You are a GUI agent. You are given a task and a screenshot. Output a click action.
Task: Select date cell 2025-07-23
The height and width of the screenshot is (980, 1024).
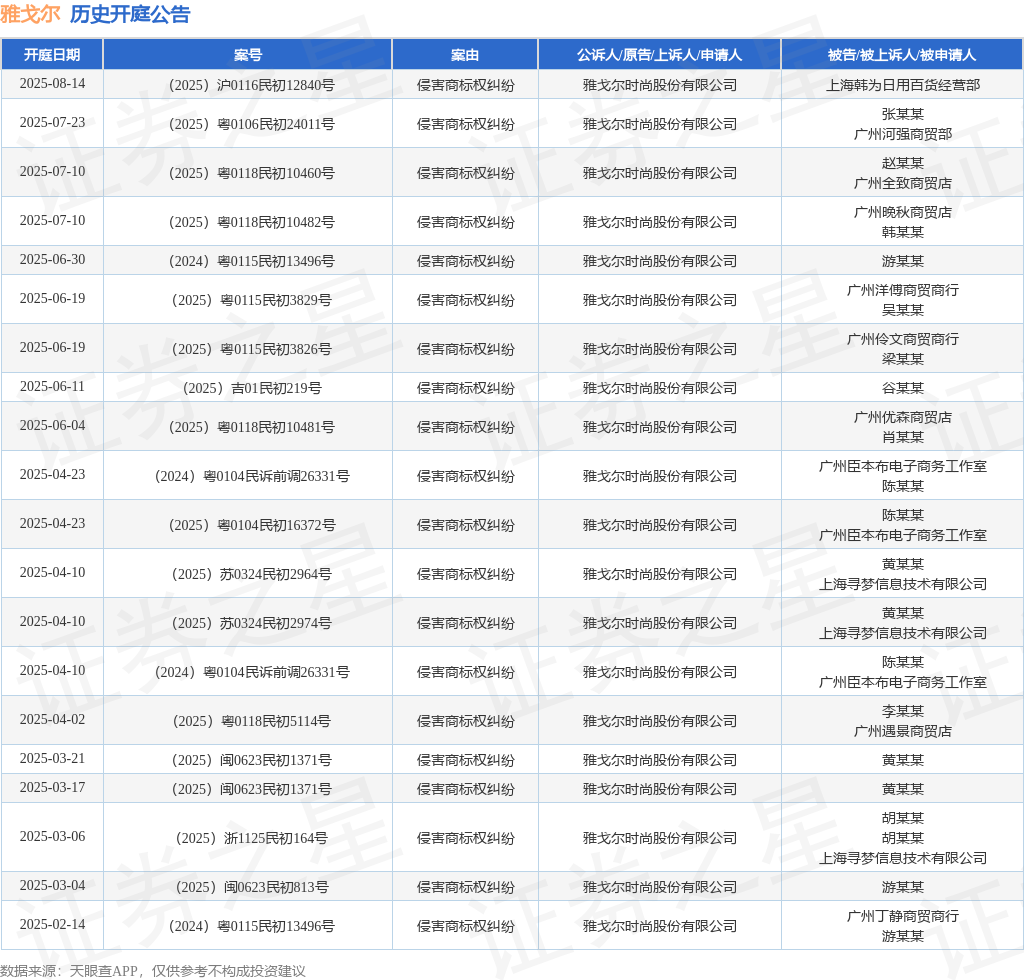(52, 123)
